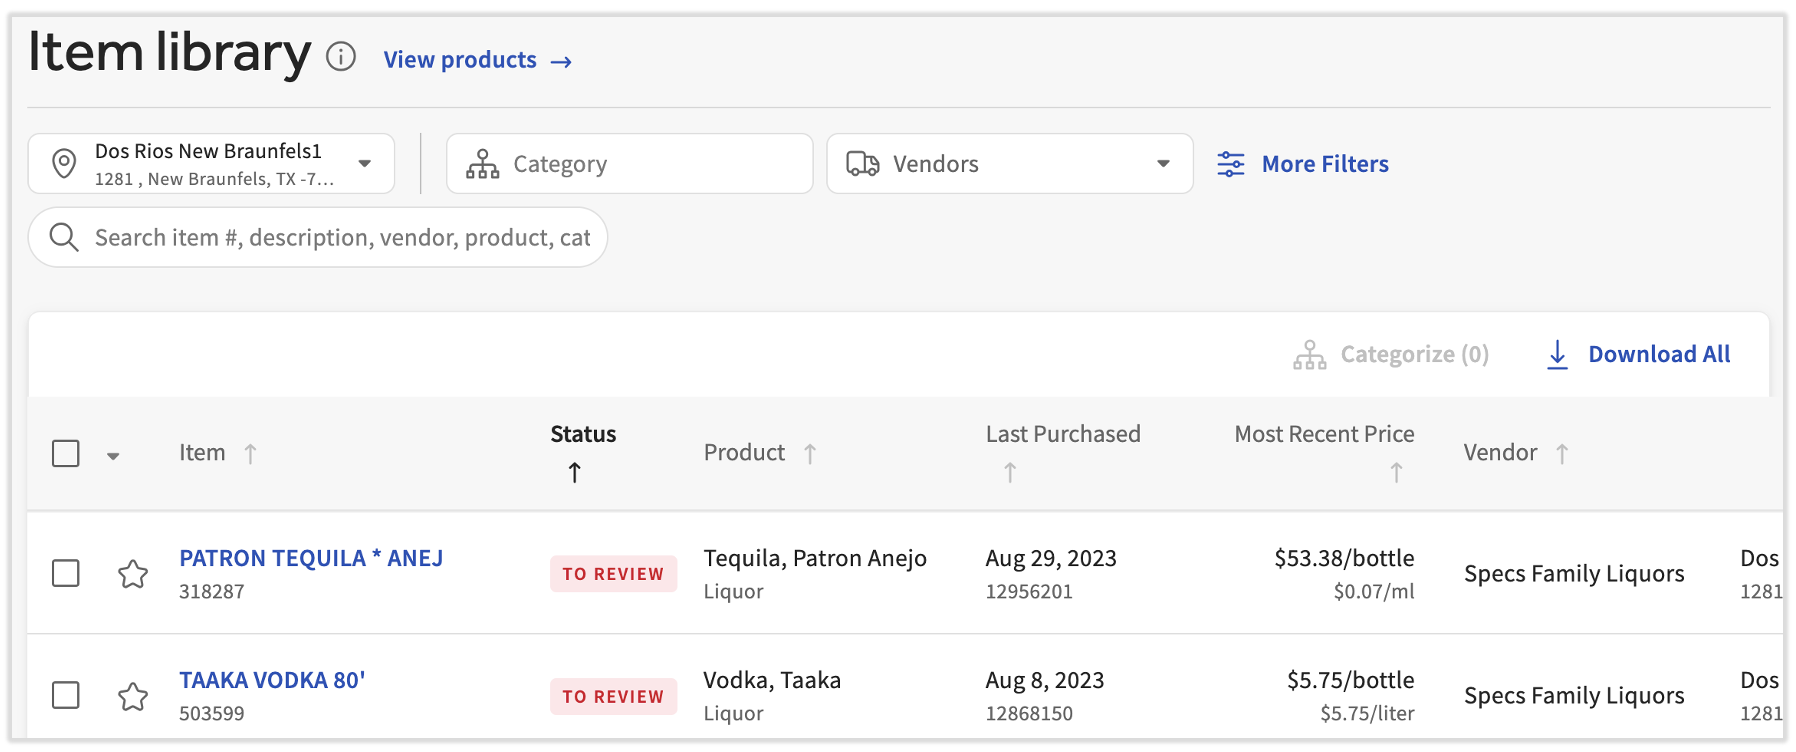Image resolution: width=1796 pixels, height=752 pixels.
Task: Click the Download All arrow icon
Action: (x=1557, y=354)
